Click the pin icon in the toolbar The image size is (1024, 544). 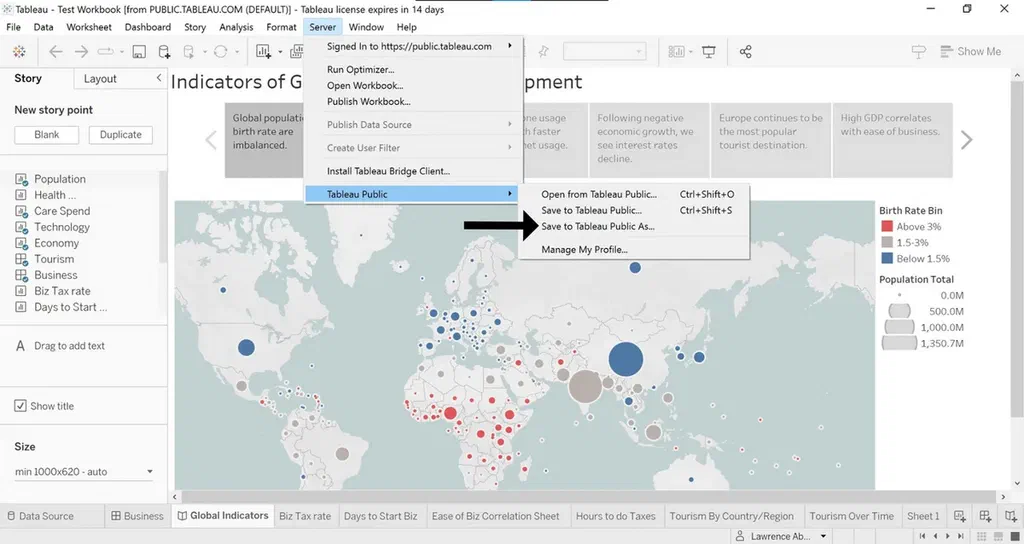[543, 52]
